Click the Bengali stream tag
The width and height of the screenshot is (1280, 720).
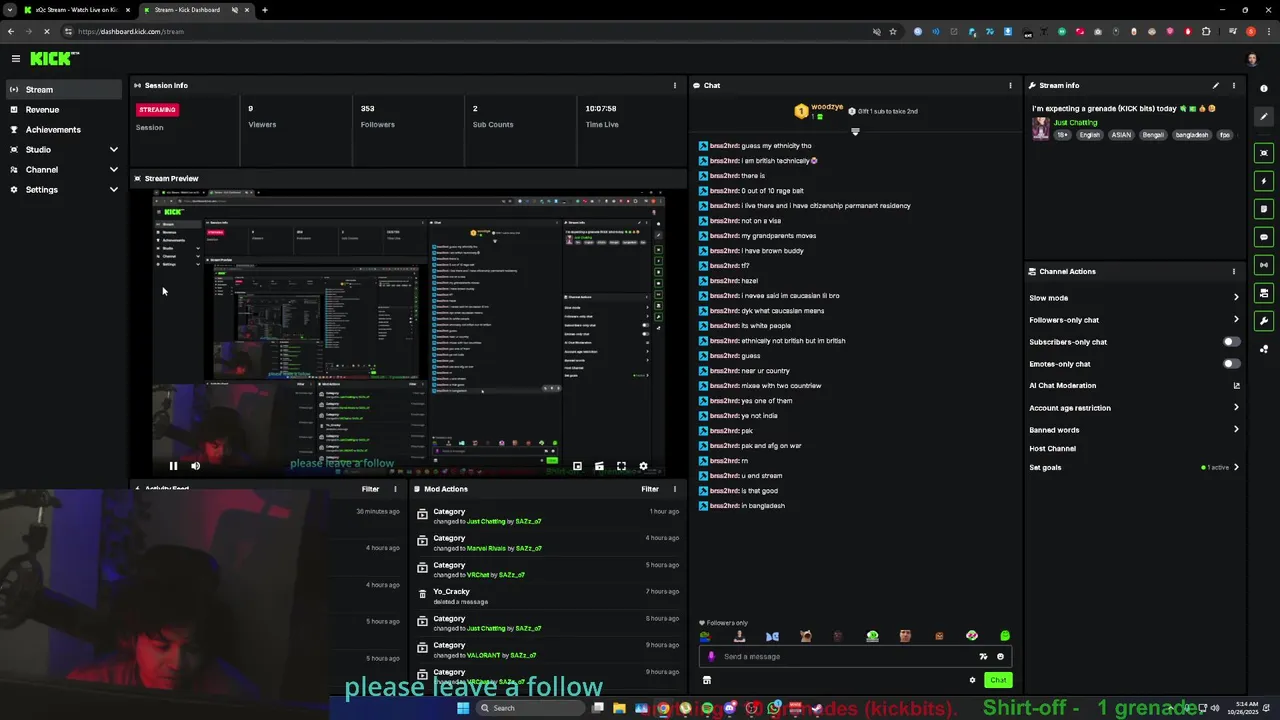coord(1153,135)
